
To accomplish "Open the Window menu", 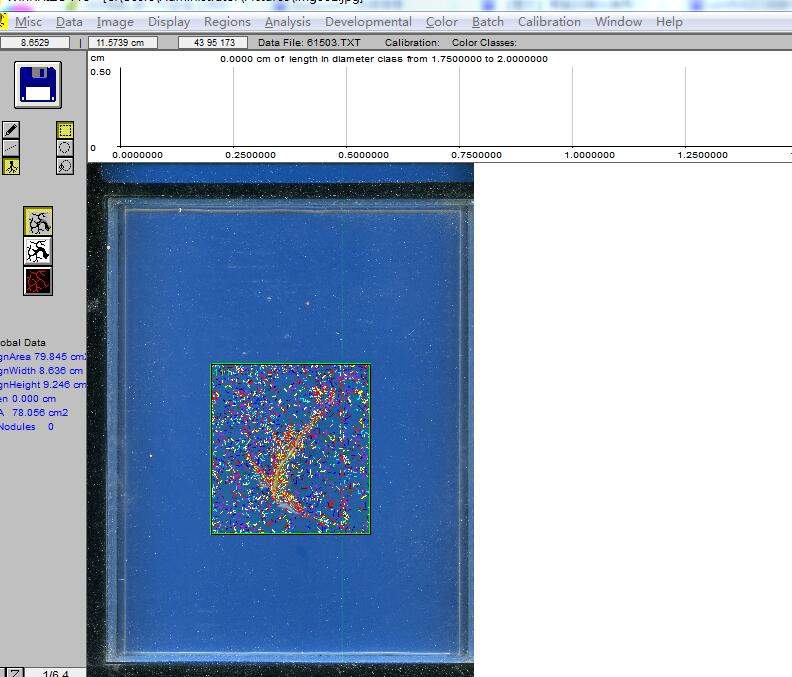I will click(618, 22).
